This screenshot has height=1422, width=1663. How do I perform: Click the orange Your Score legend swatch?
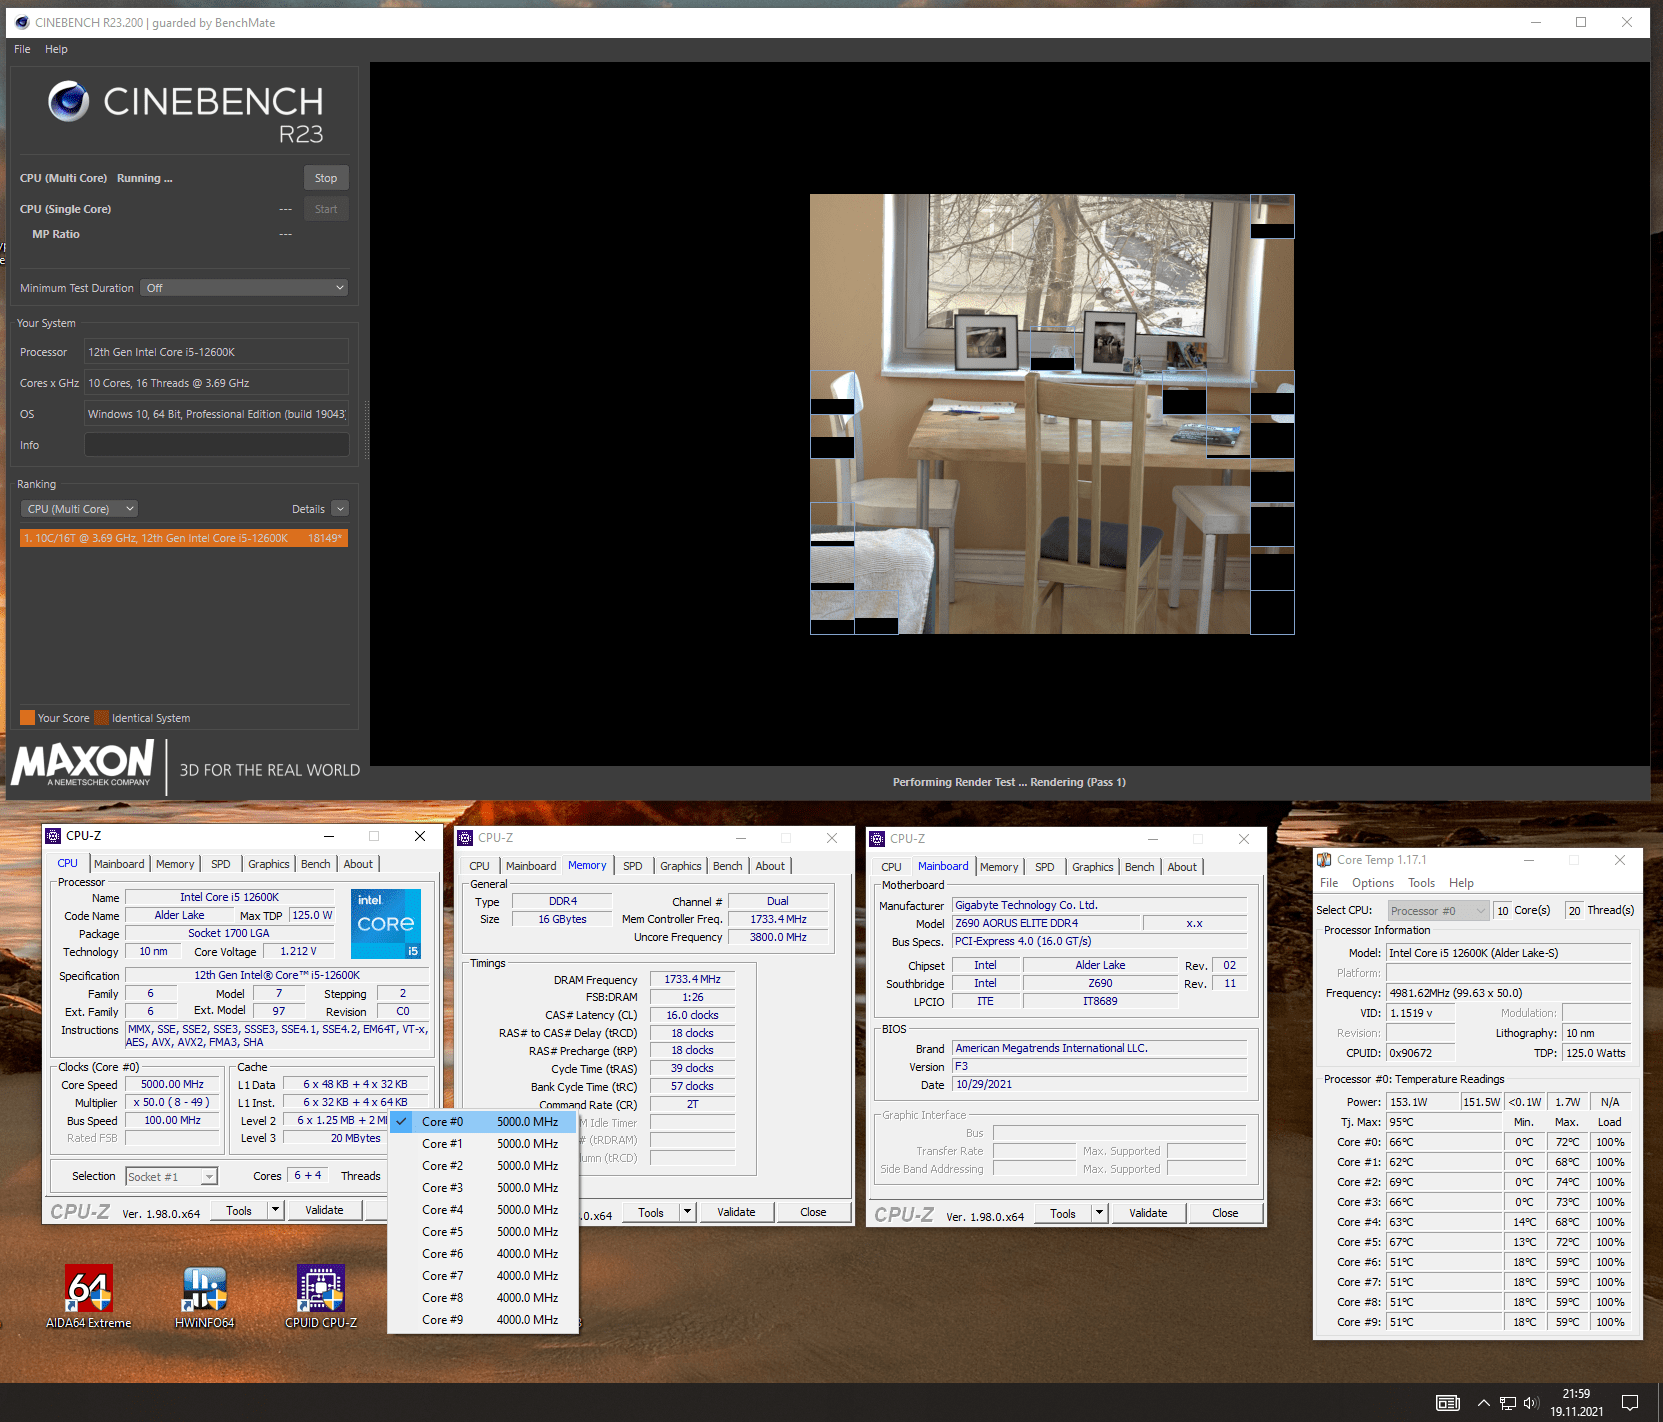click(27, 718)
